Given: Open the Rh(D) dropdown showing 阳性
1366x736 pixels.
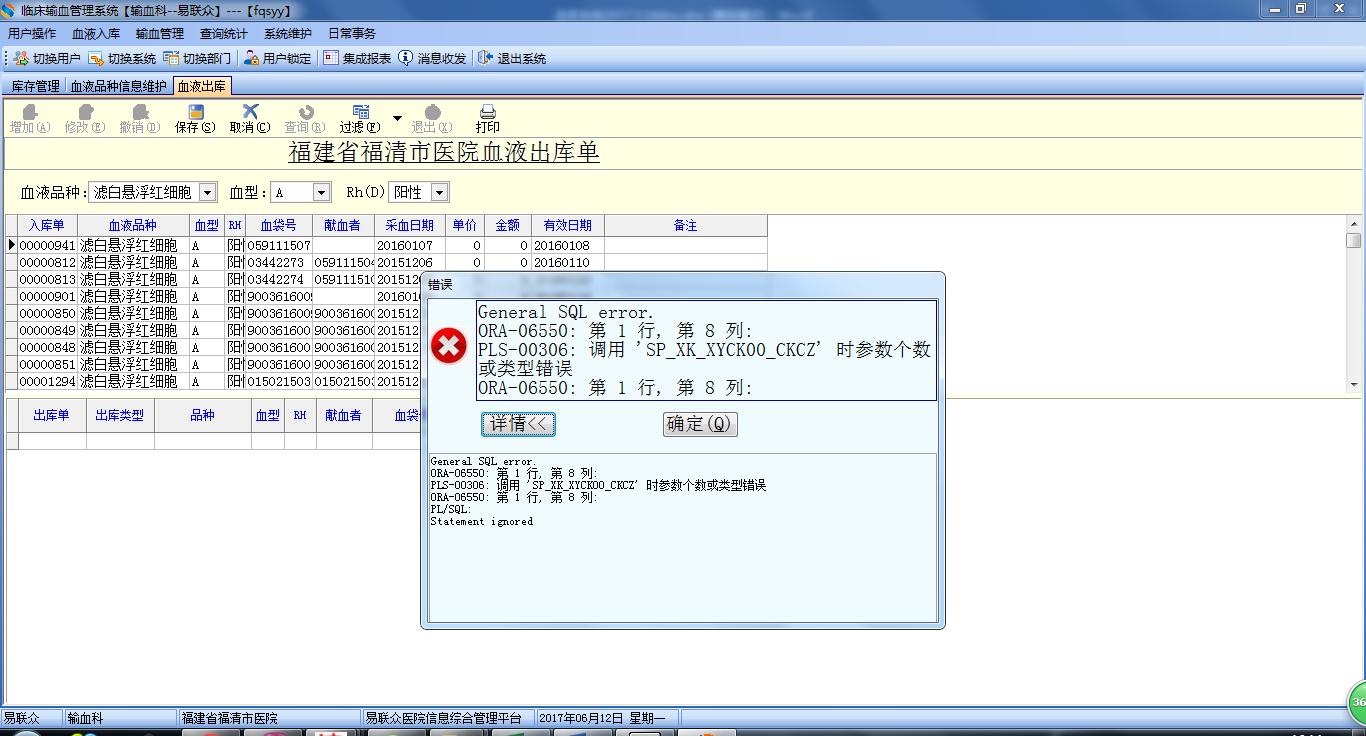Looking at the screenshot, I should point(439,192).
